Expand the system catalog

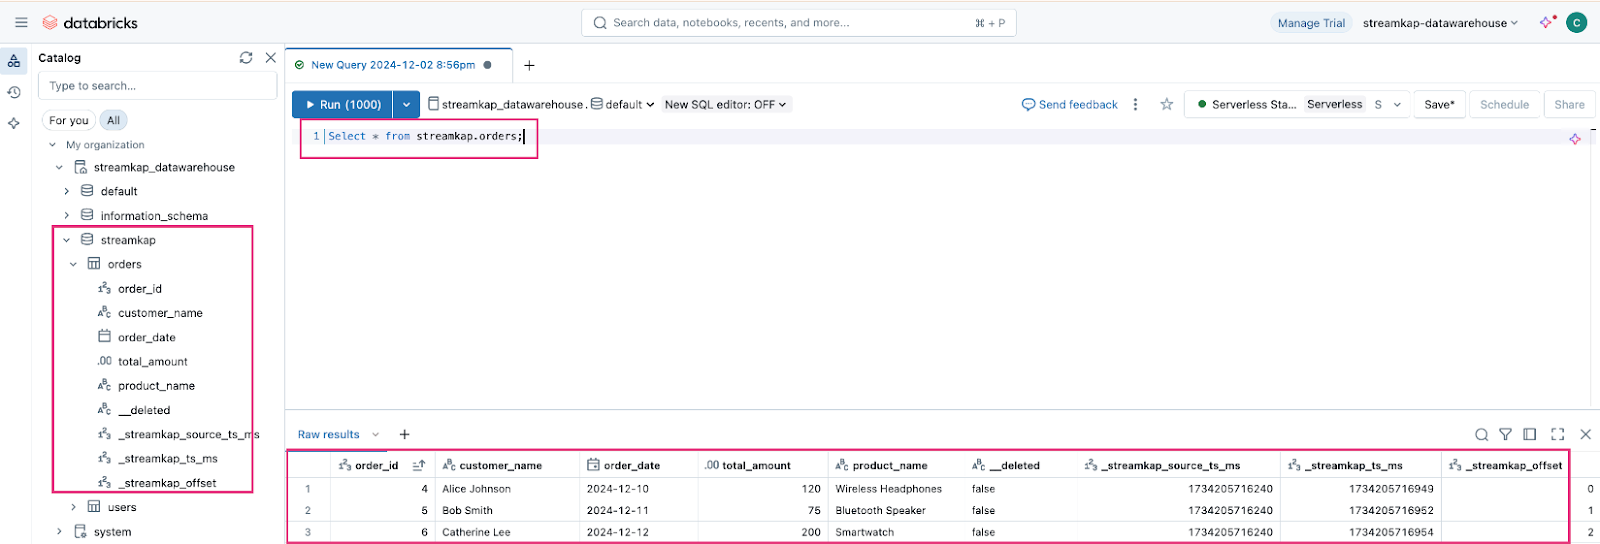[x=60, y=531]
